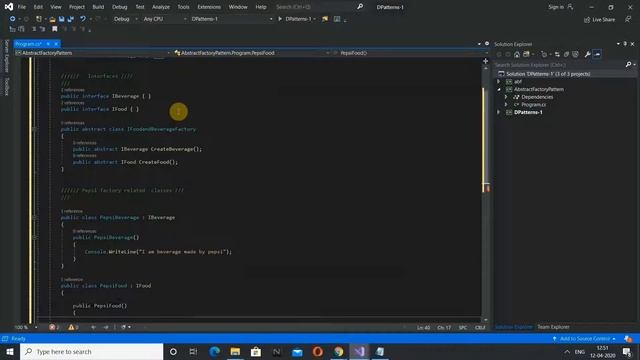Toggle the bookmark toolbar icon

pos(54,29)
